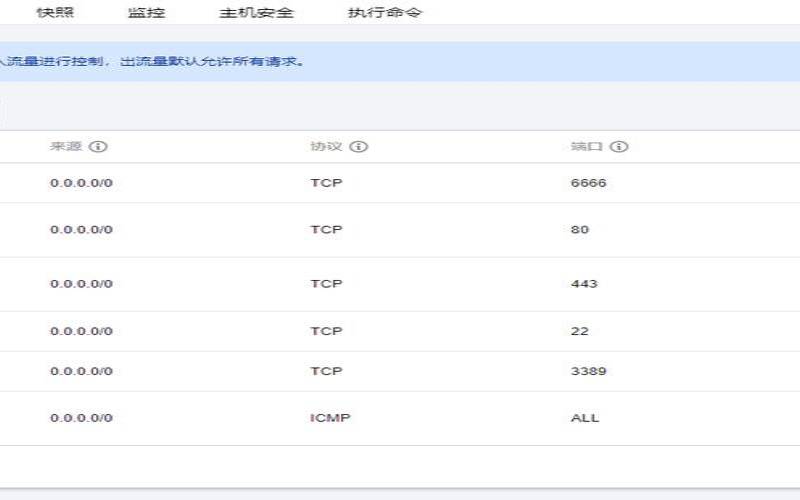Viewport: 800px width, 500px height.
Task: Click source 0.0.0.0/0 in the port 80 row
Action: (81, 230)
